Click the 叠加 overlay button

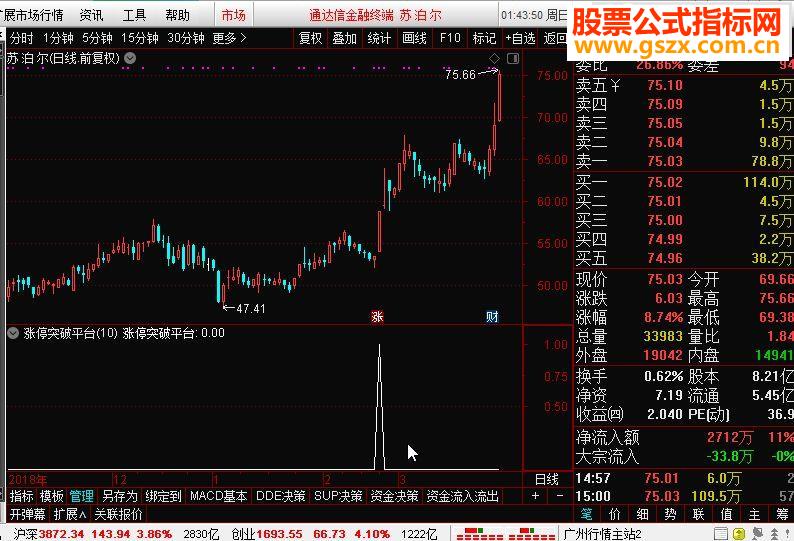344,38
